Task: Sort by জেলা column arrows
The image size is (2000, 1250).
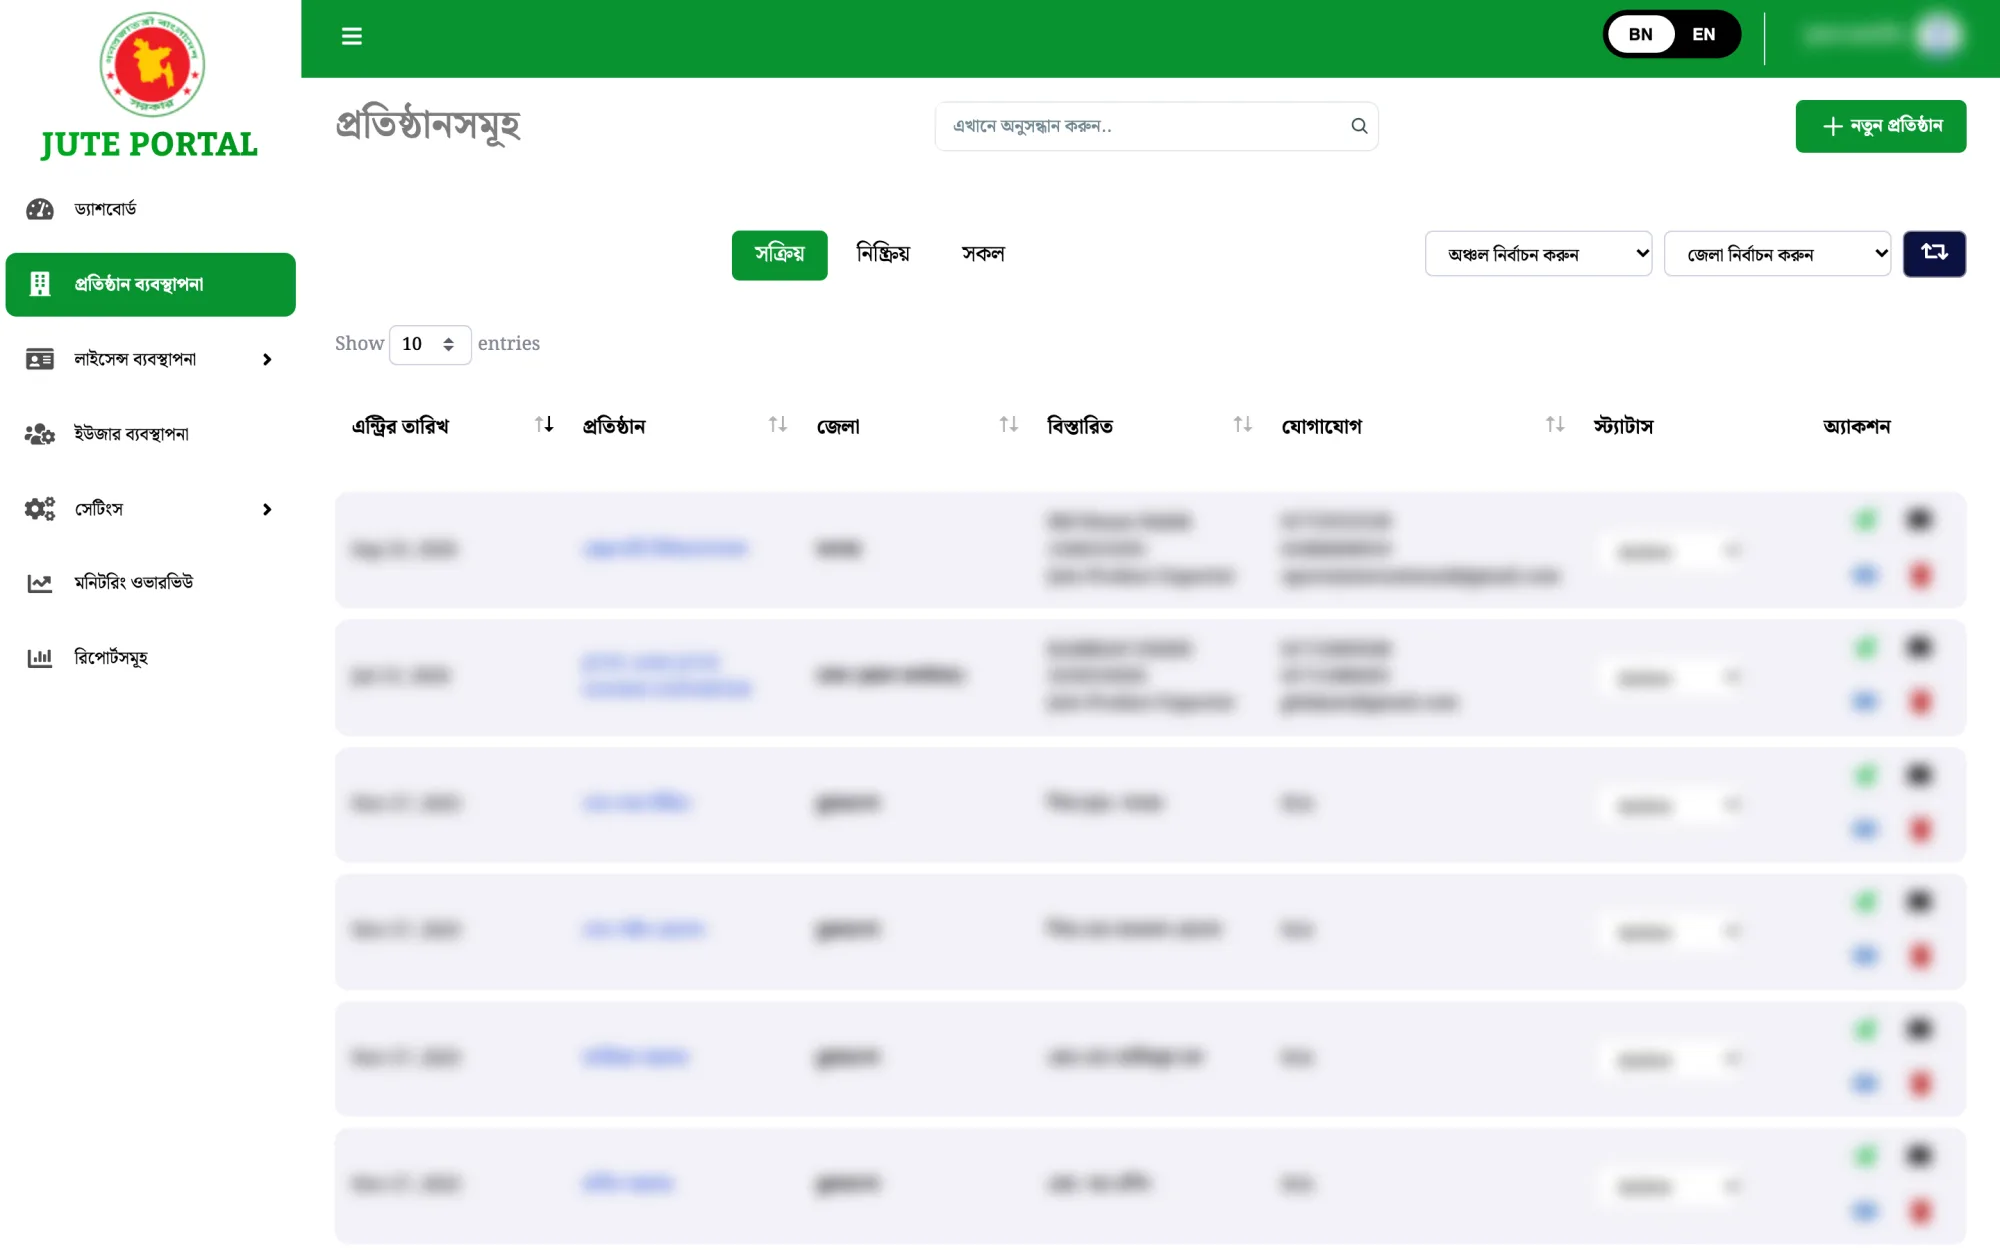Action: (x=1009, y=425)
